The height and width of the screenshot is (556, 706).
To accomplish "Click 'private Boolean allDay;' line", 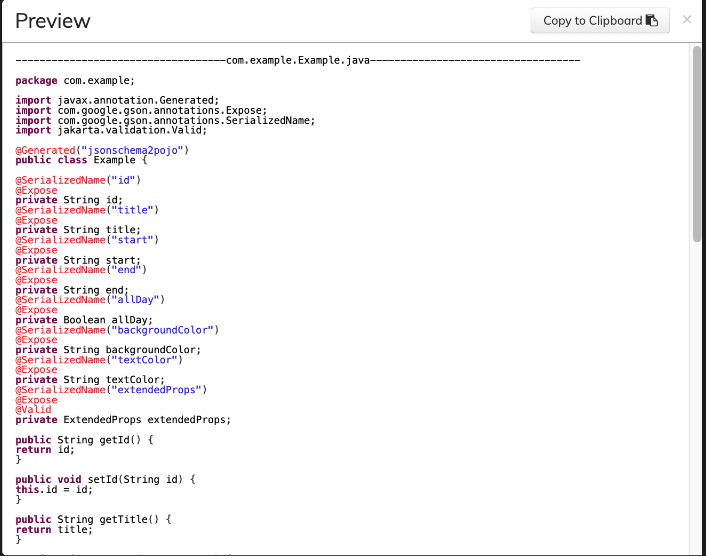I will [84, 320].
